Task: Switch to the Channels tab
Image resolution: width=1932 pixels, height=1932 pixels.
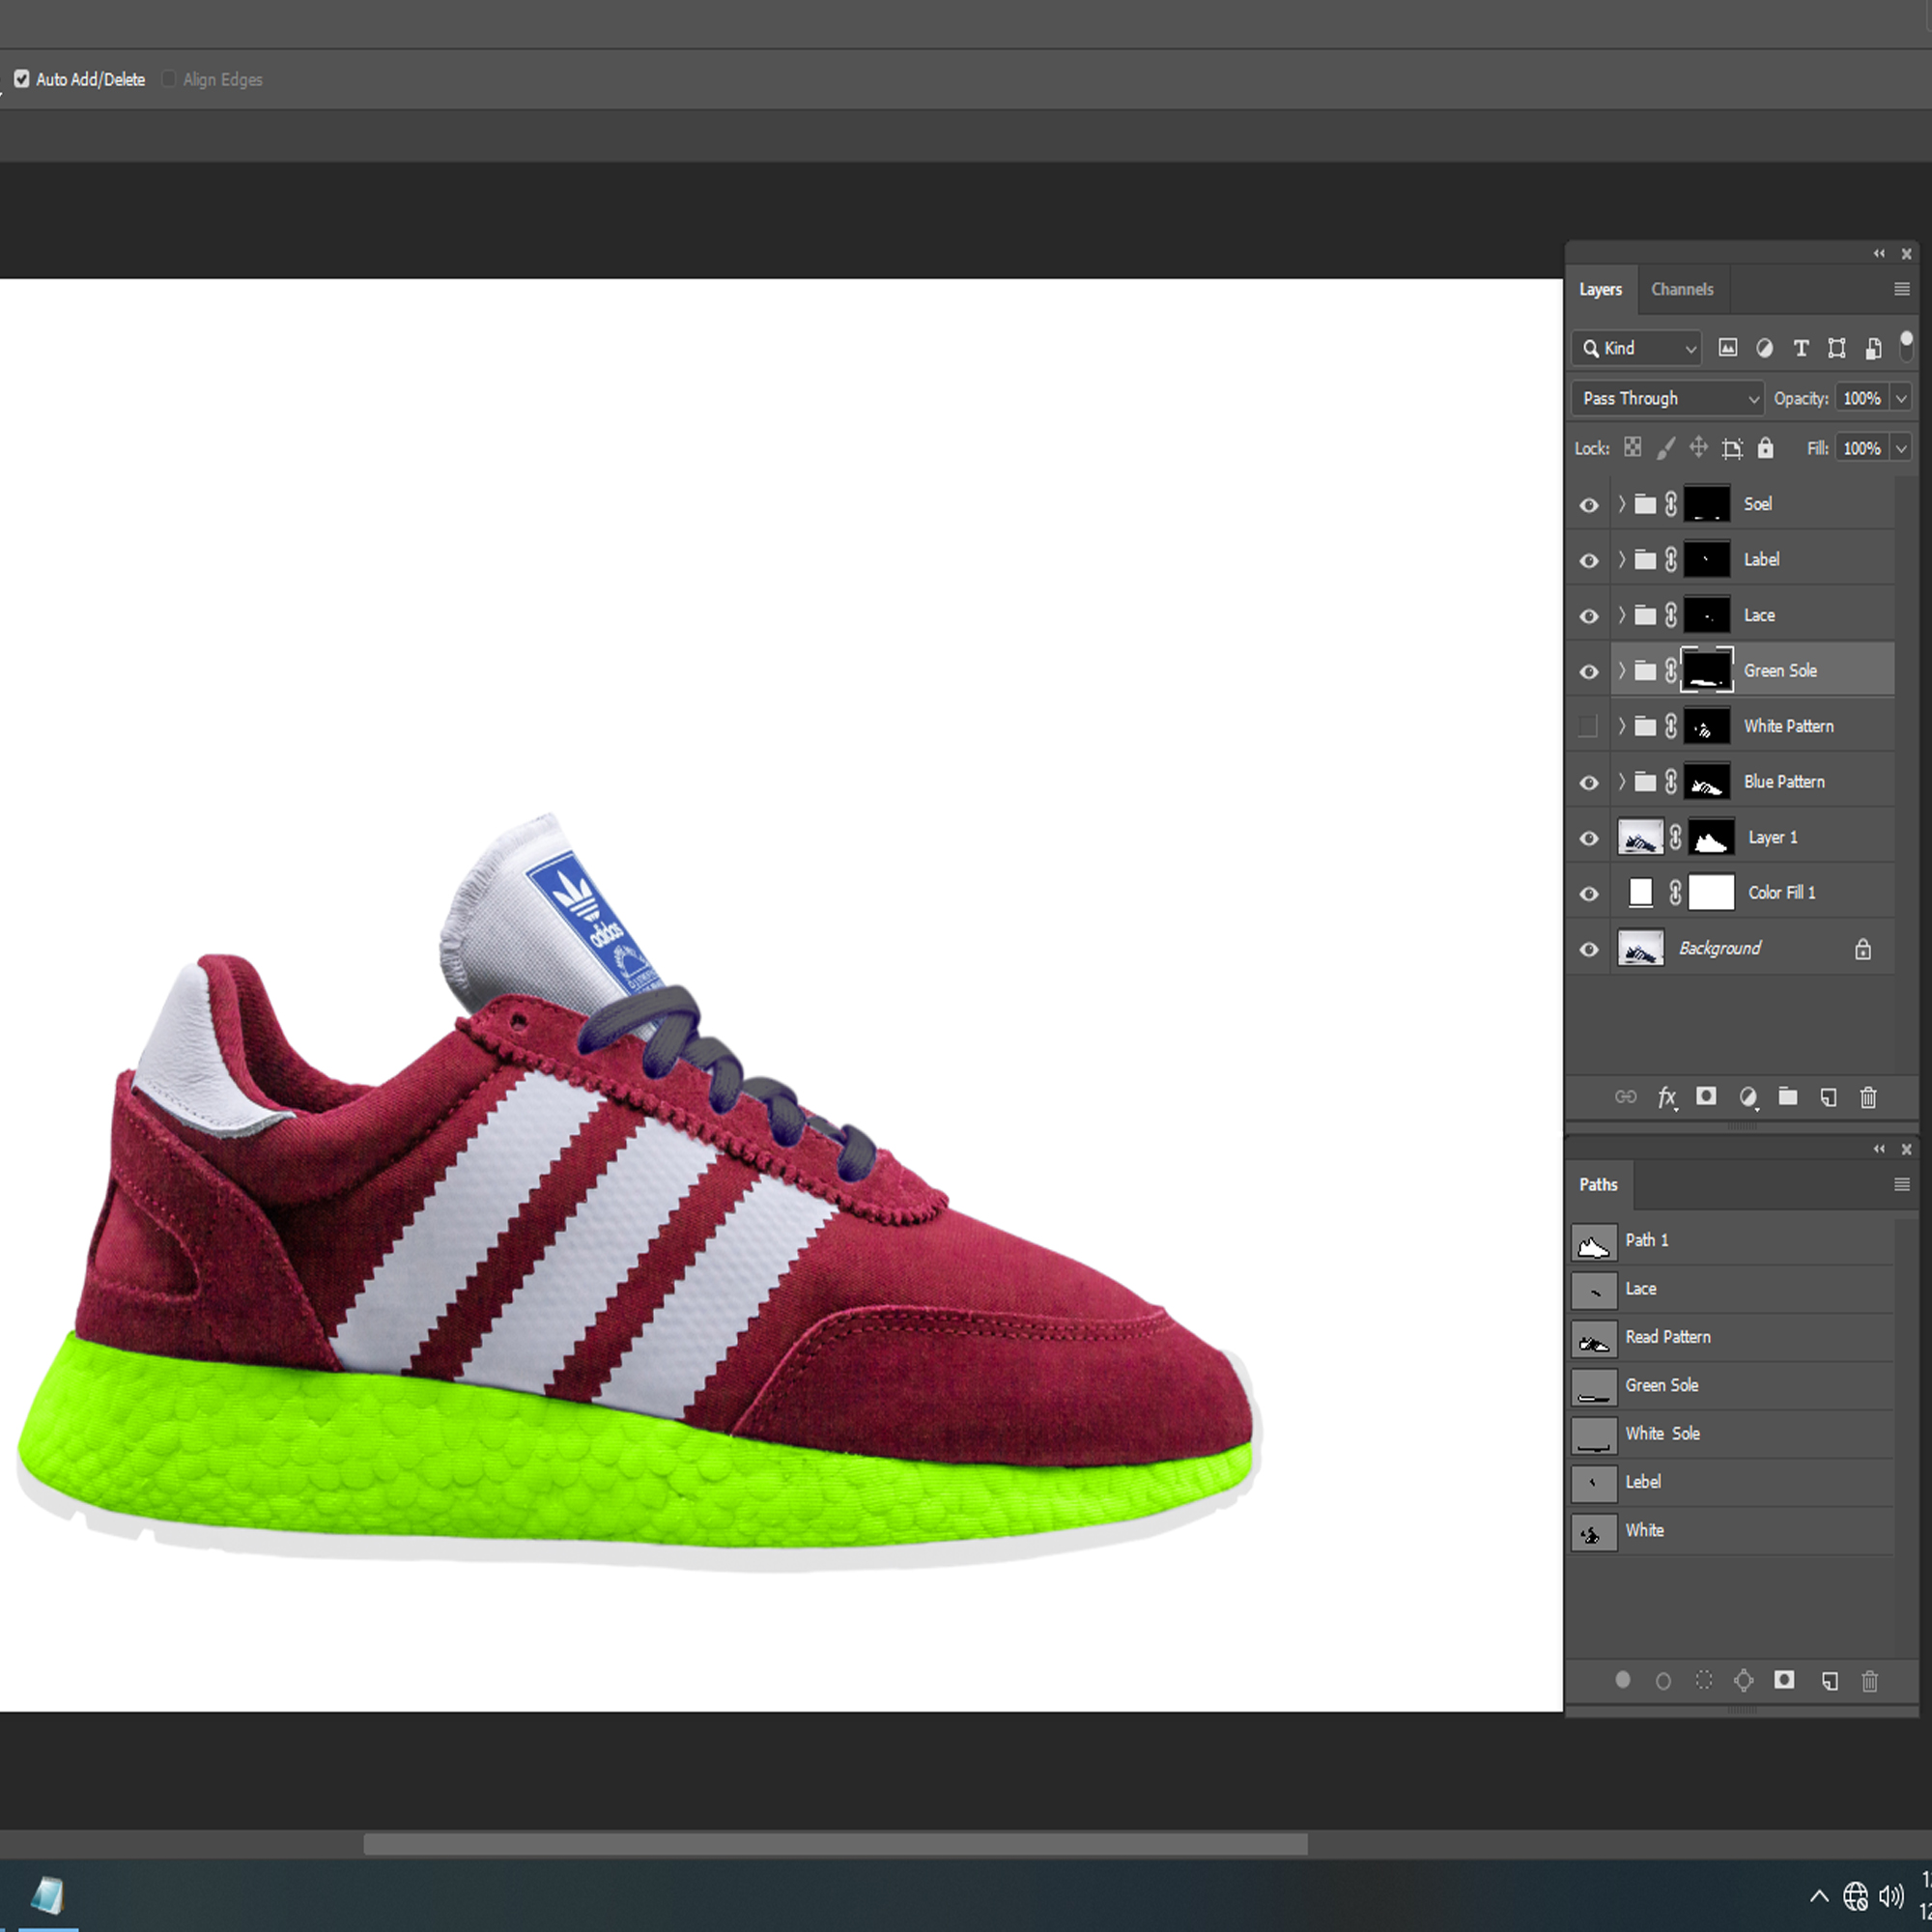Action: (1681, 289)
